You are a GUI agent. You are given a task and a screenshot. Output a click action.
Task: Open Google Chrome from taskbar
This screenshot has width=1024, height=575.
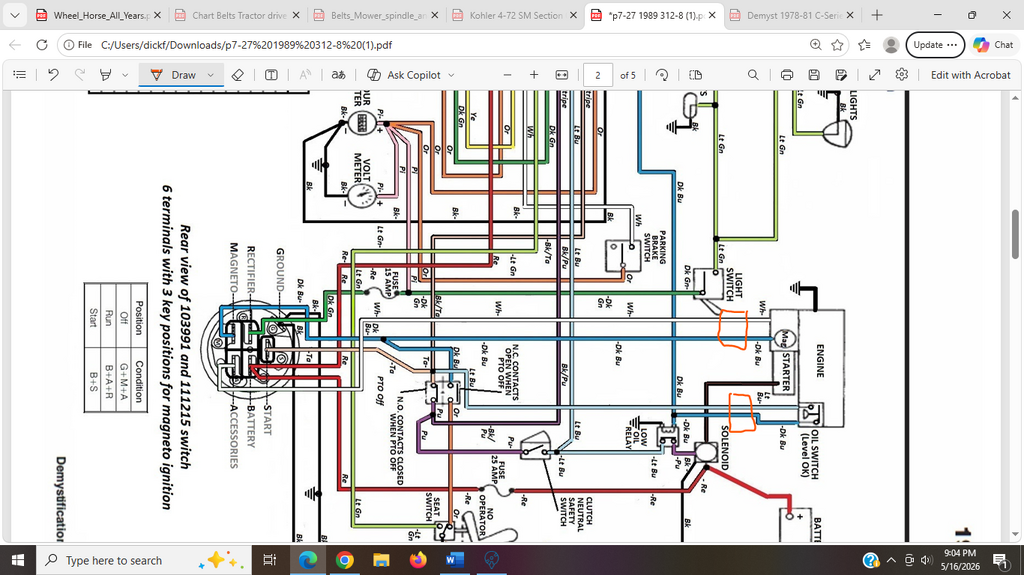click(344, 560)
